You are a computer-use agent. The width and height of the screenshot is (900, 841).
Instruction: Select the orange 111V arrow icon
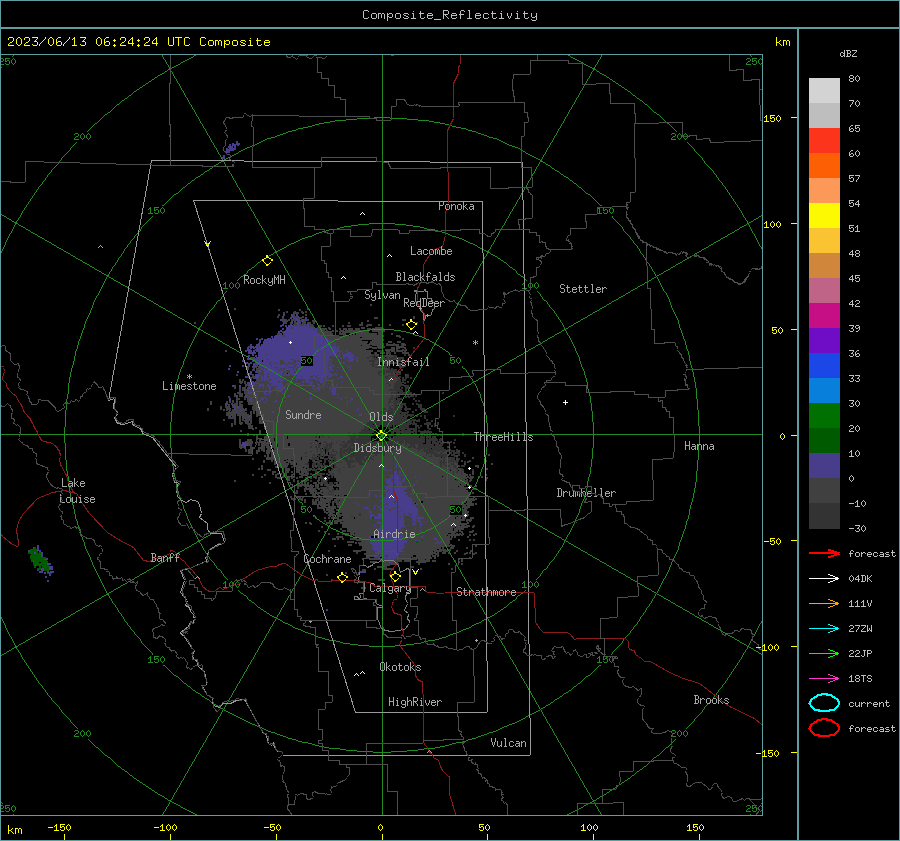pyautogui.click(x=824, y=603)
